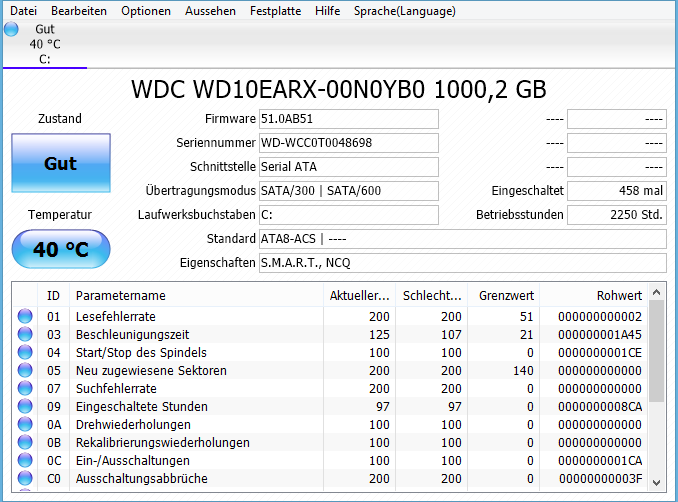Select the Drehwiederholungen parameter name
678x502 pixels.
[133, 425]
